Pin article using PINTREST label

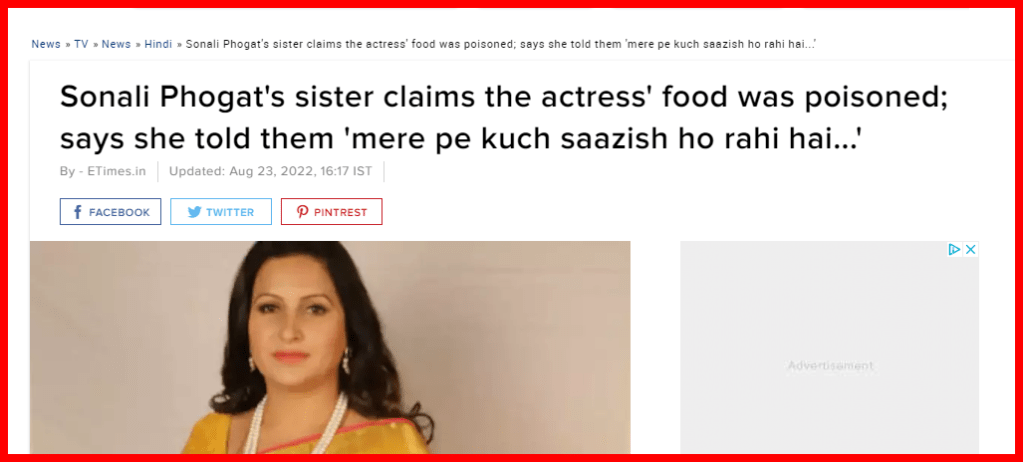(x=341, y=212)
